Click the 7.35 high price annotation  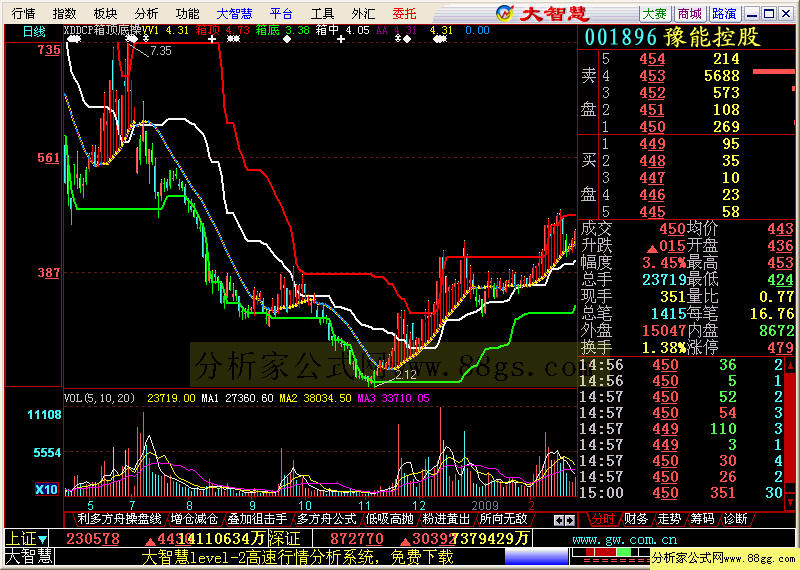point(161,51)
